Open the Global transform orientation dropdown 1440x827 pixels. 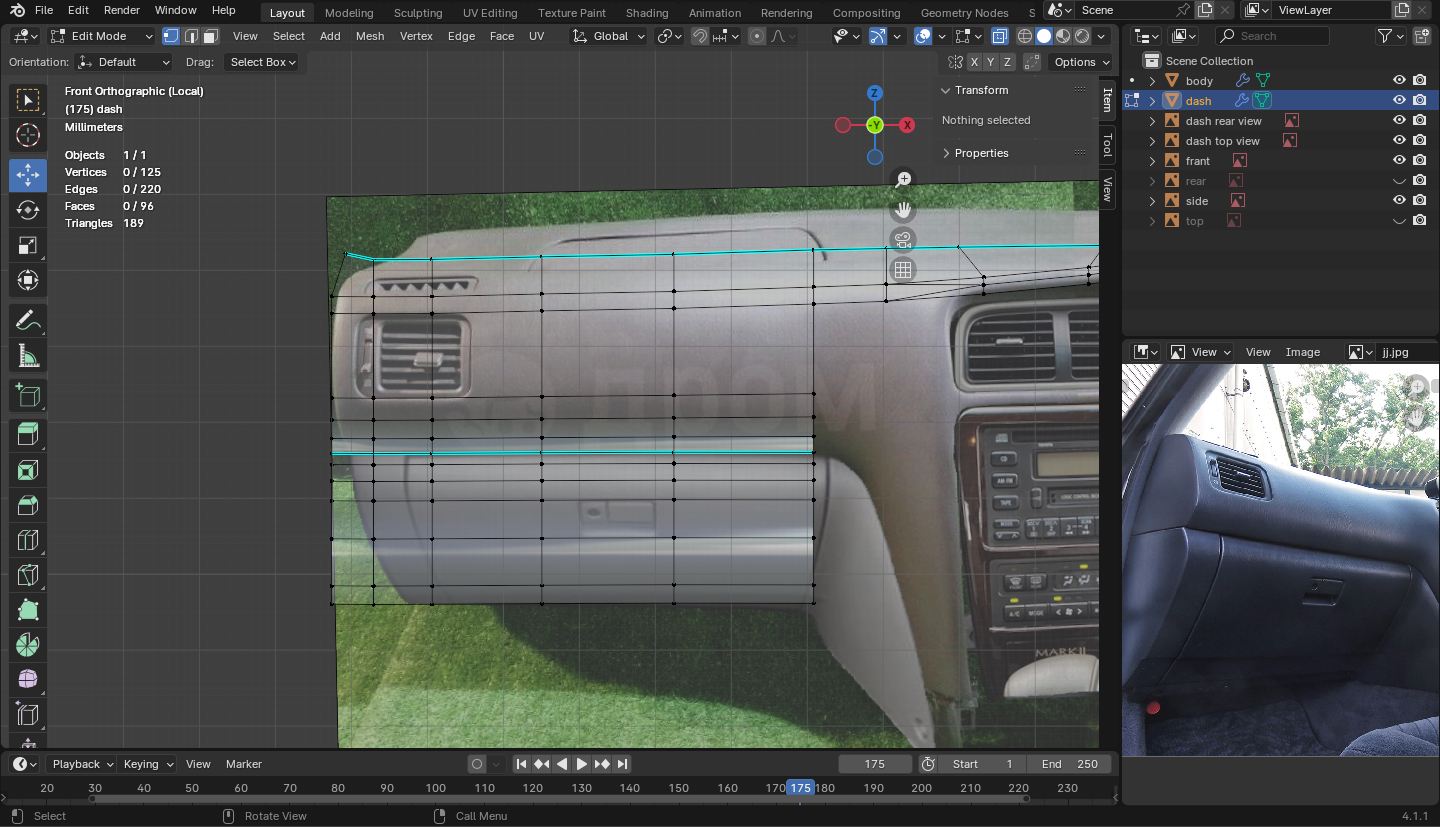tap(609, 36)
